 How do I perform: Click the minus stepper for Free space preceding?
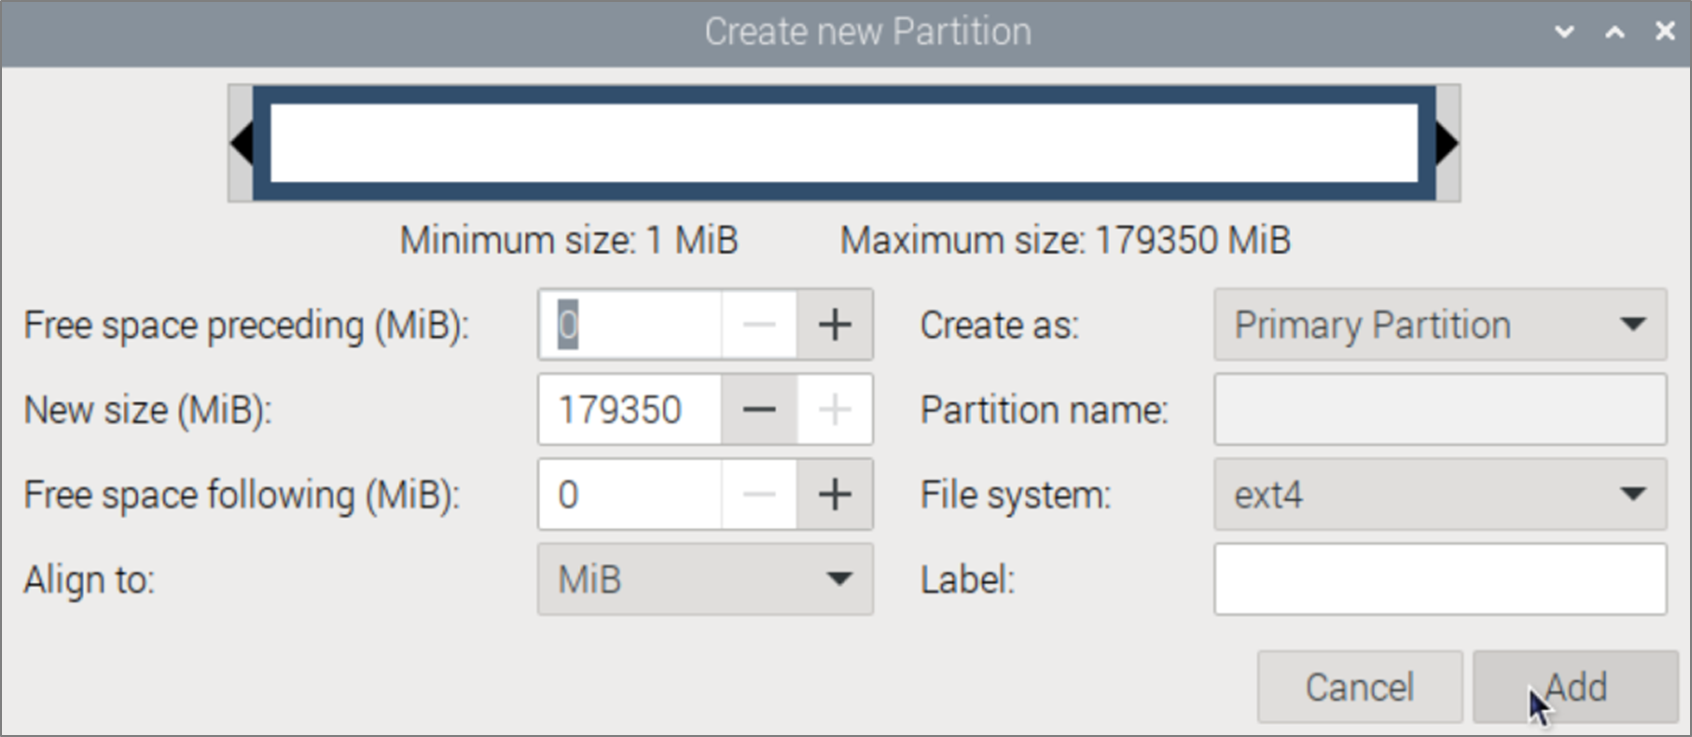pos(759,325)
